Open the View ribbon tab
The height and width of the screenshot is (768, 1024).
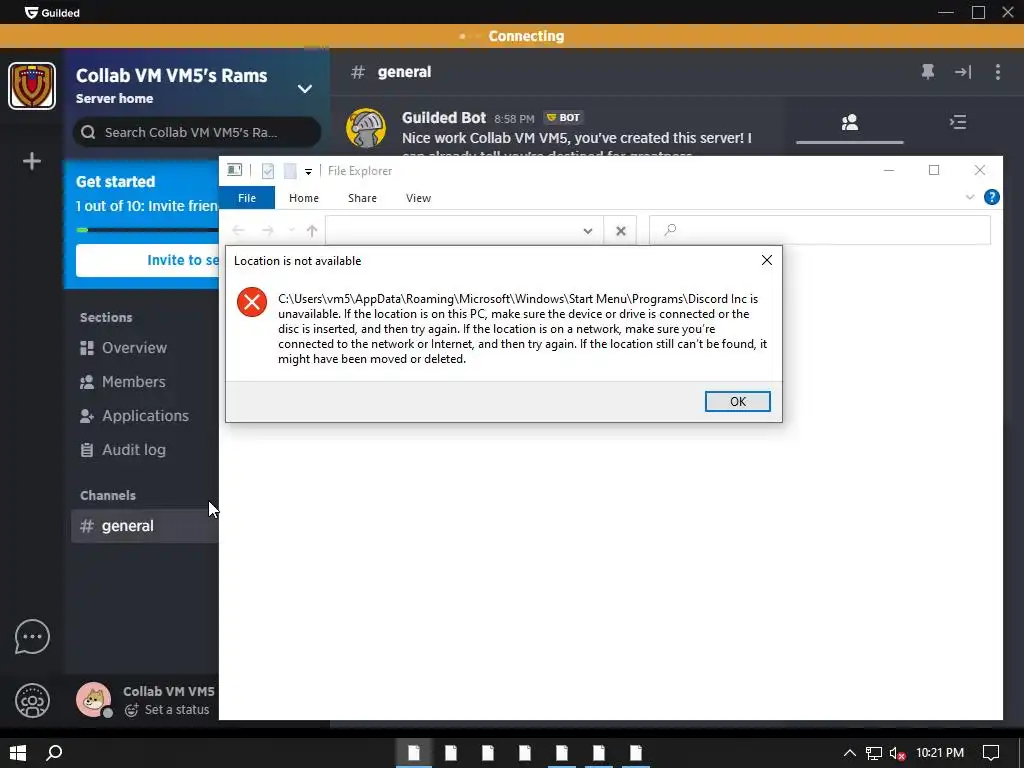418,198
